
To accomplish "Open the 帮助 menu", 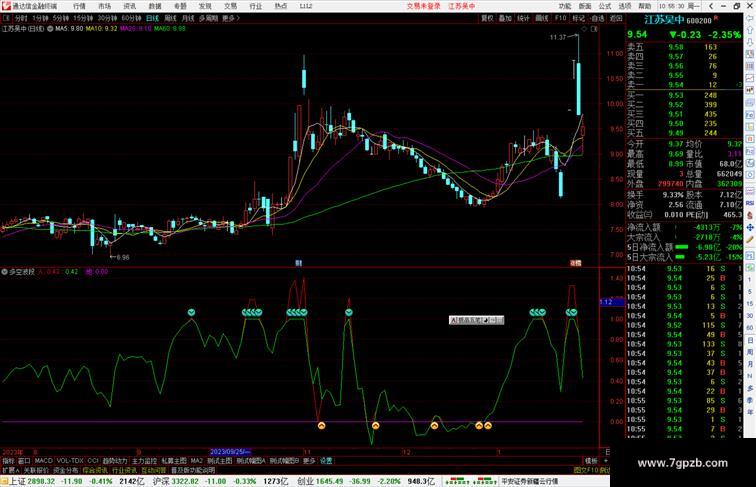I will (x=645, y=6).
